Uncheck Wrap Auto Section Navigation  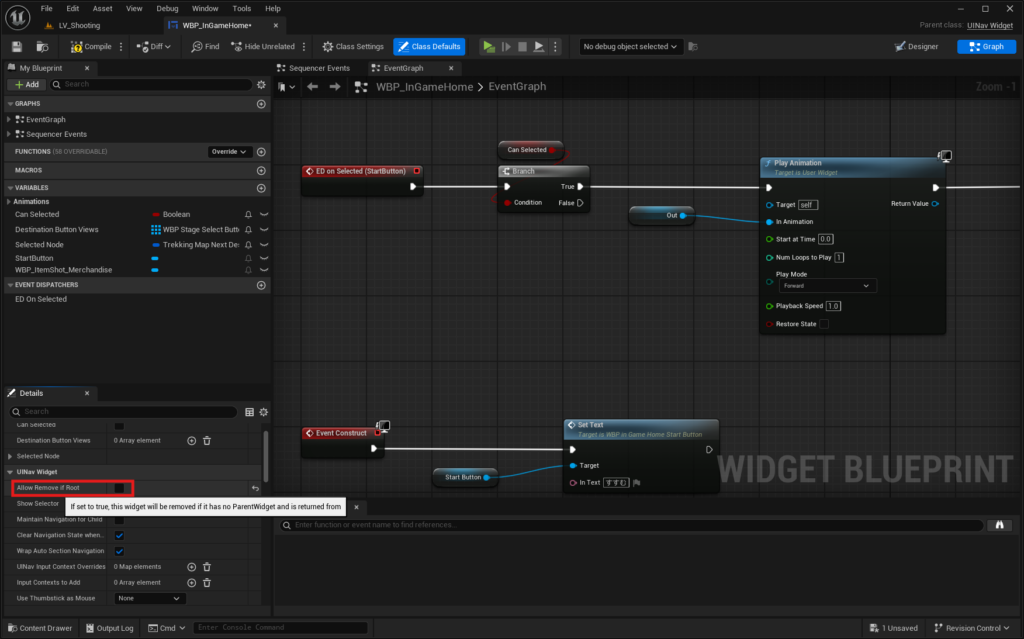click(119, 551)
